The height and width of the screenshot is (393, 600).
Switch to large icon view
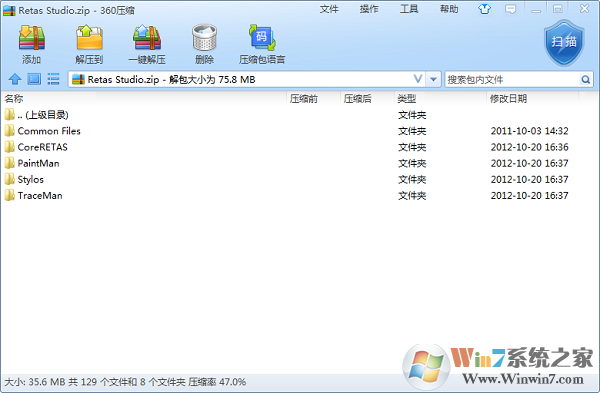(34, 79)
